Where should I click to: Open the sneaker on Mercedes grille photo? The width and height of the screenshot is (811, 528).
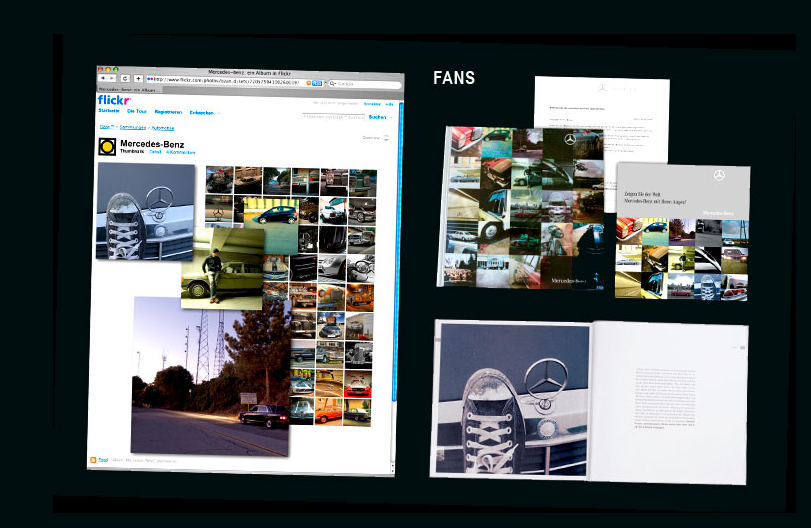tap(145, 211)
